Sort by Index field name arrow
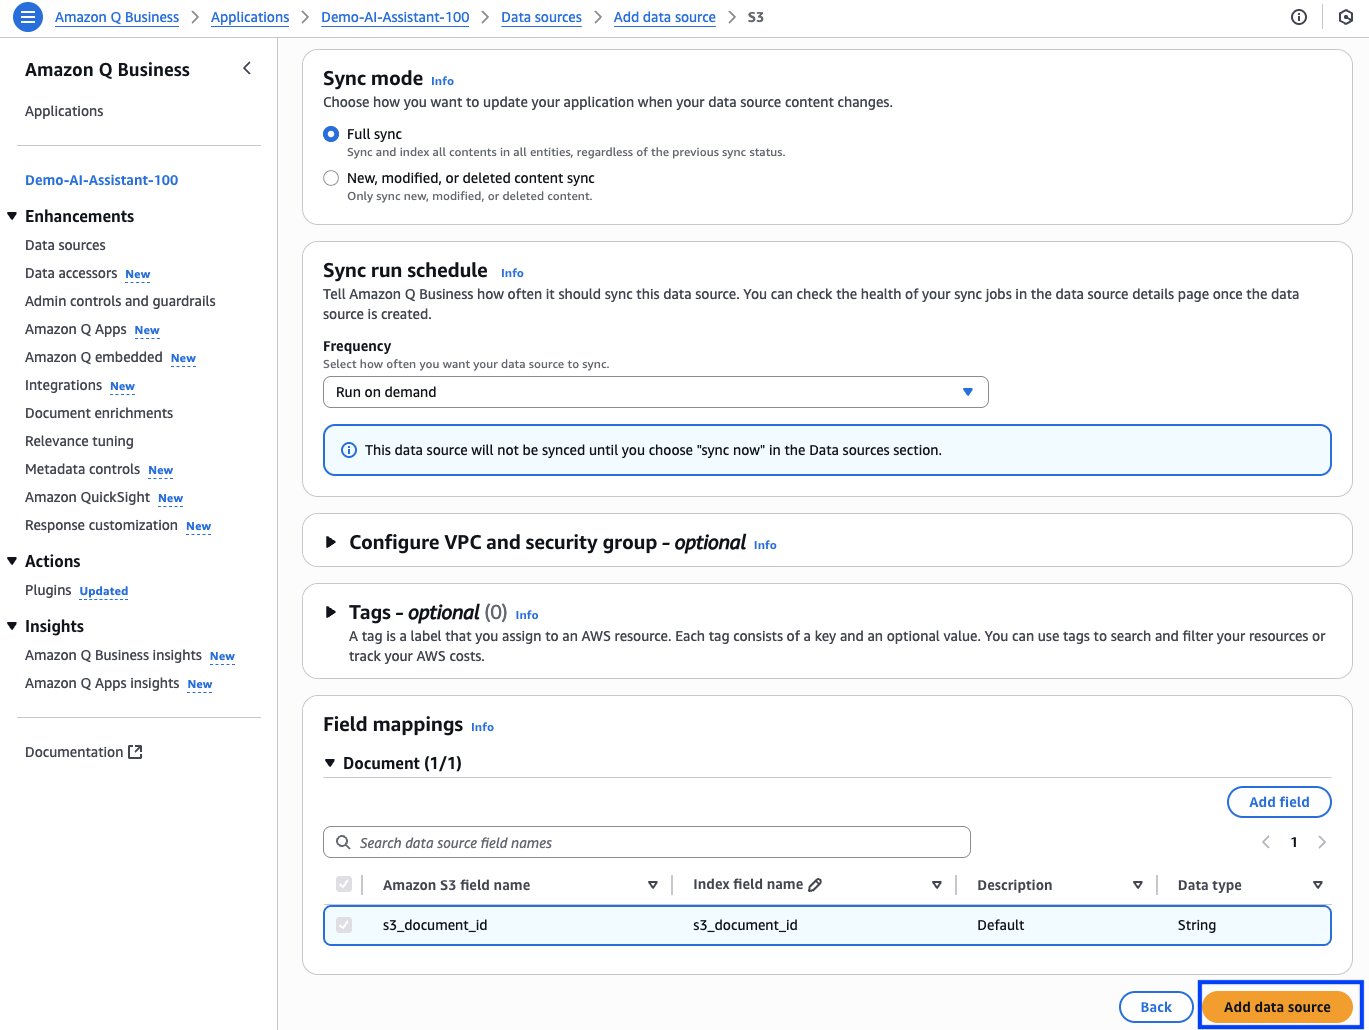This screenshot has height=1030, width=1369. tap(937, 885)
